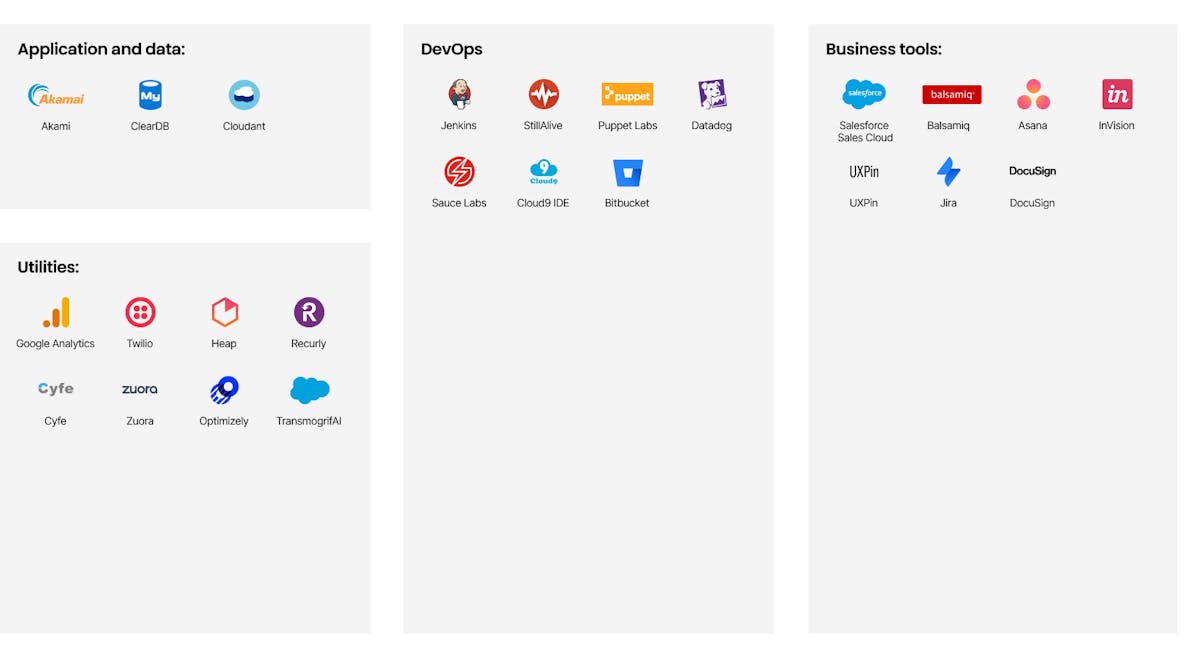Click the "Puppet Labs" label
This screenshot has width=1200, height=664.
coord(627,126)
